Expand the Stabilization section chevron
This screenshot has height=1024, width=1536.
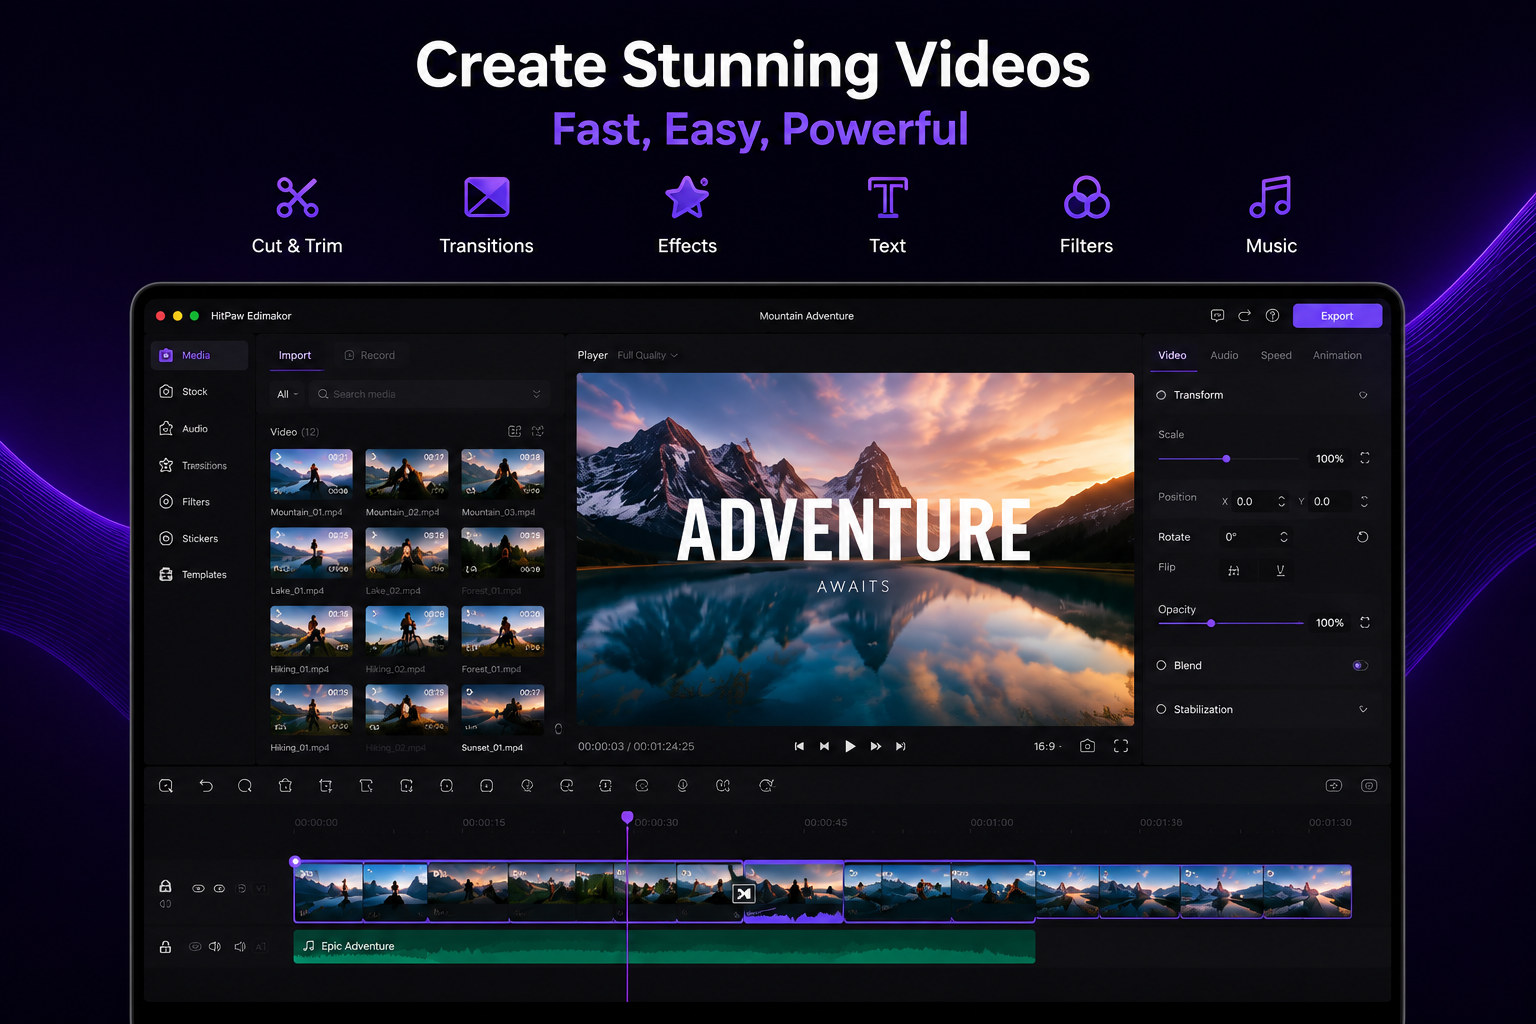(x=1363, y=710)
